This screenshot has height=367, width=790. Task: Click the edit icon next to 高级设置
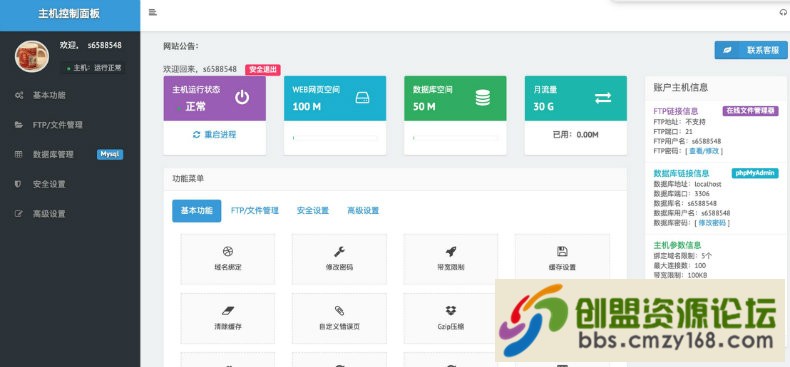click(19, 214)
